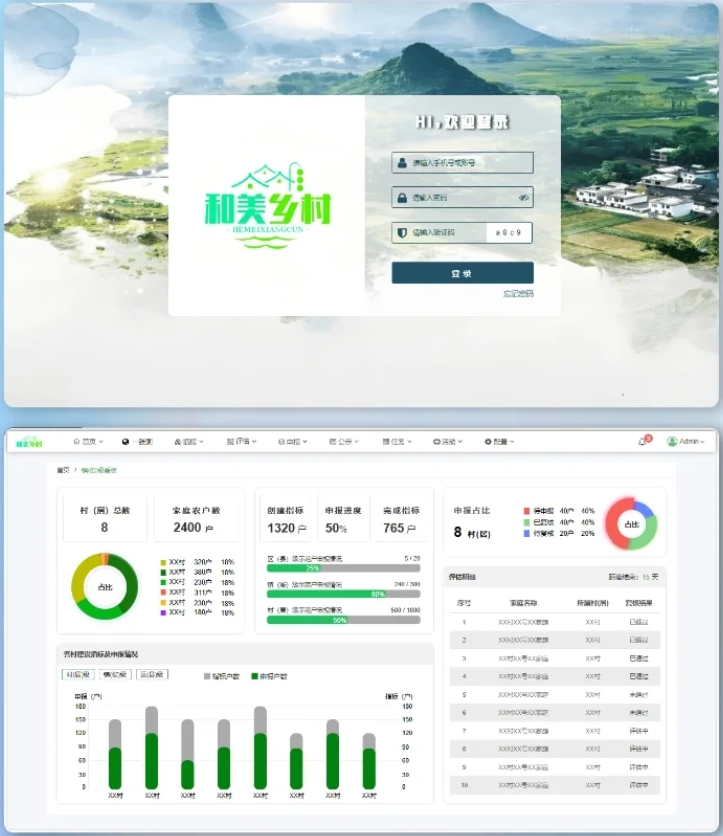Click the 申报进度 50% card
The image size is (723, 836).
click(343, 519)
